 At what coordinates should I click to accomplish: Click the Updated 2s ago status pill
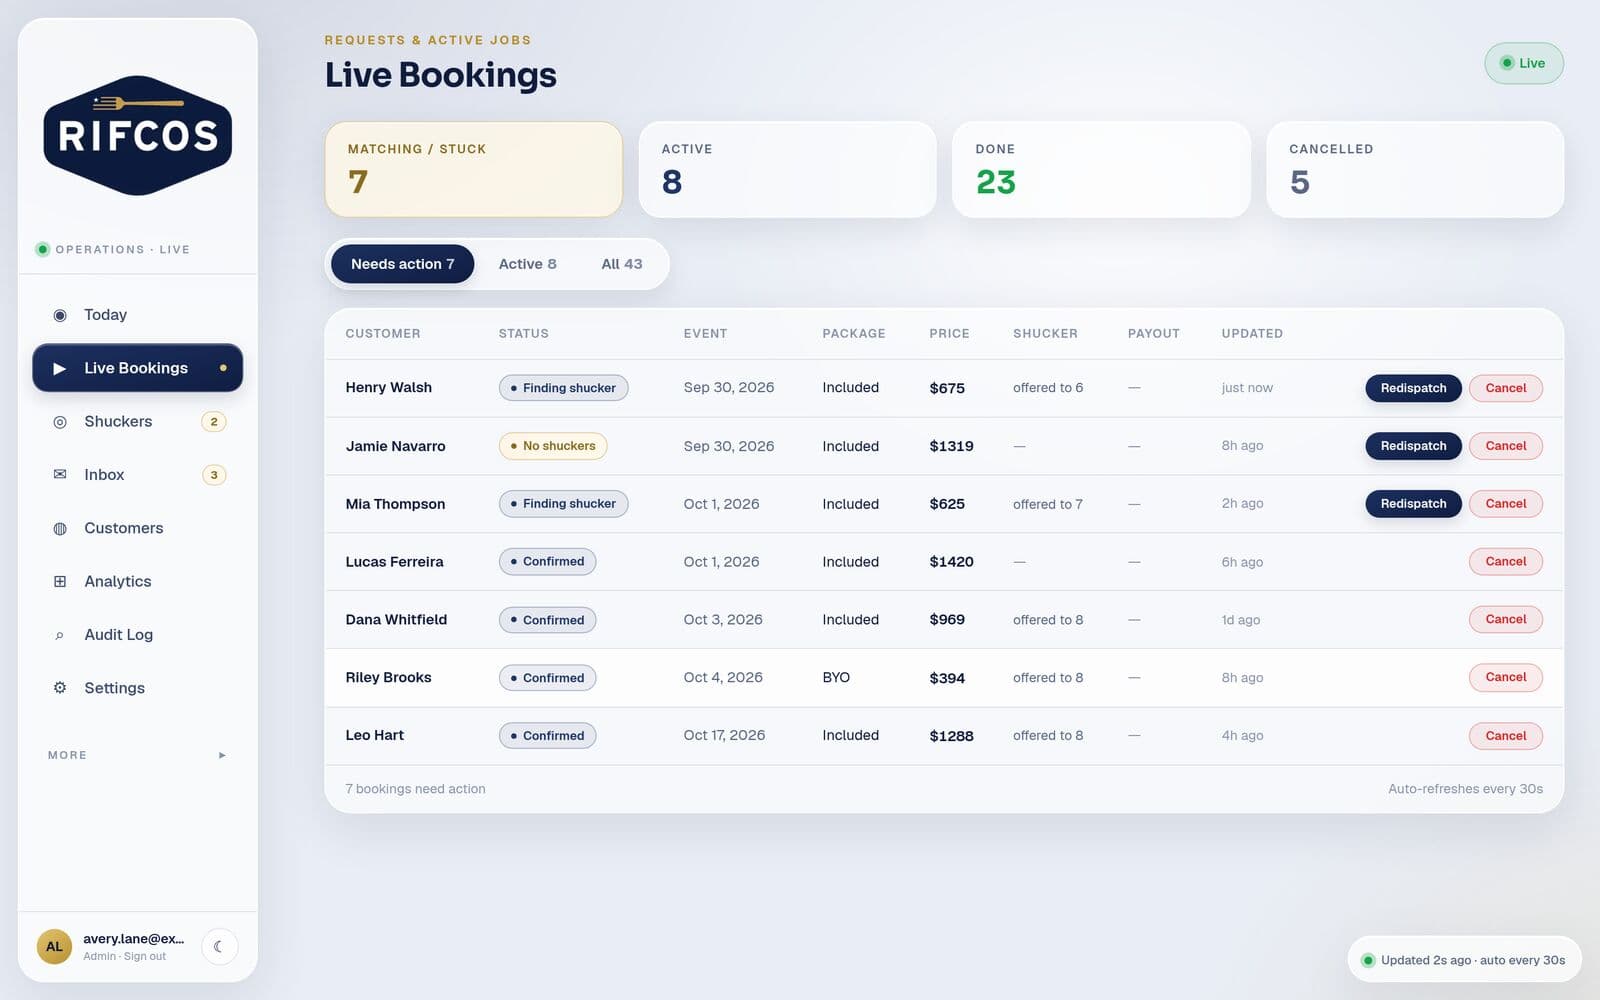pos(1464,960)
